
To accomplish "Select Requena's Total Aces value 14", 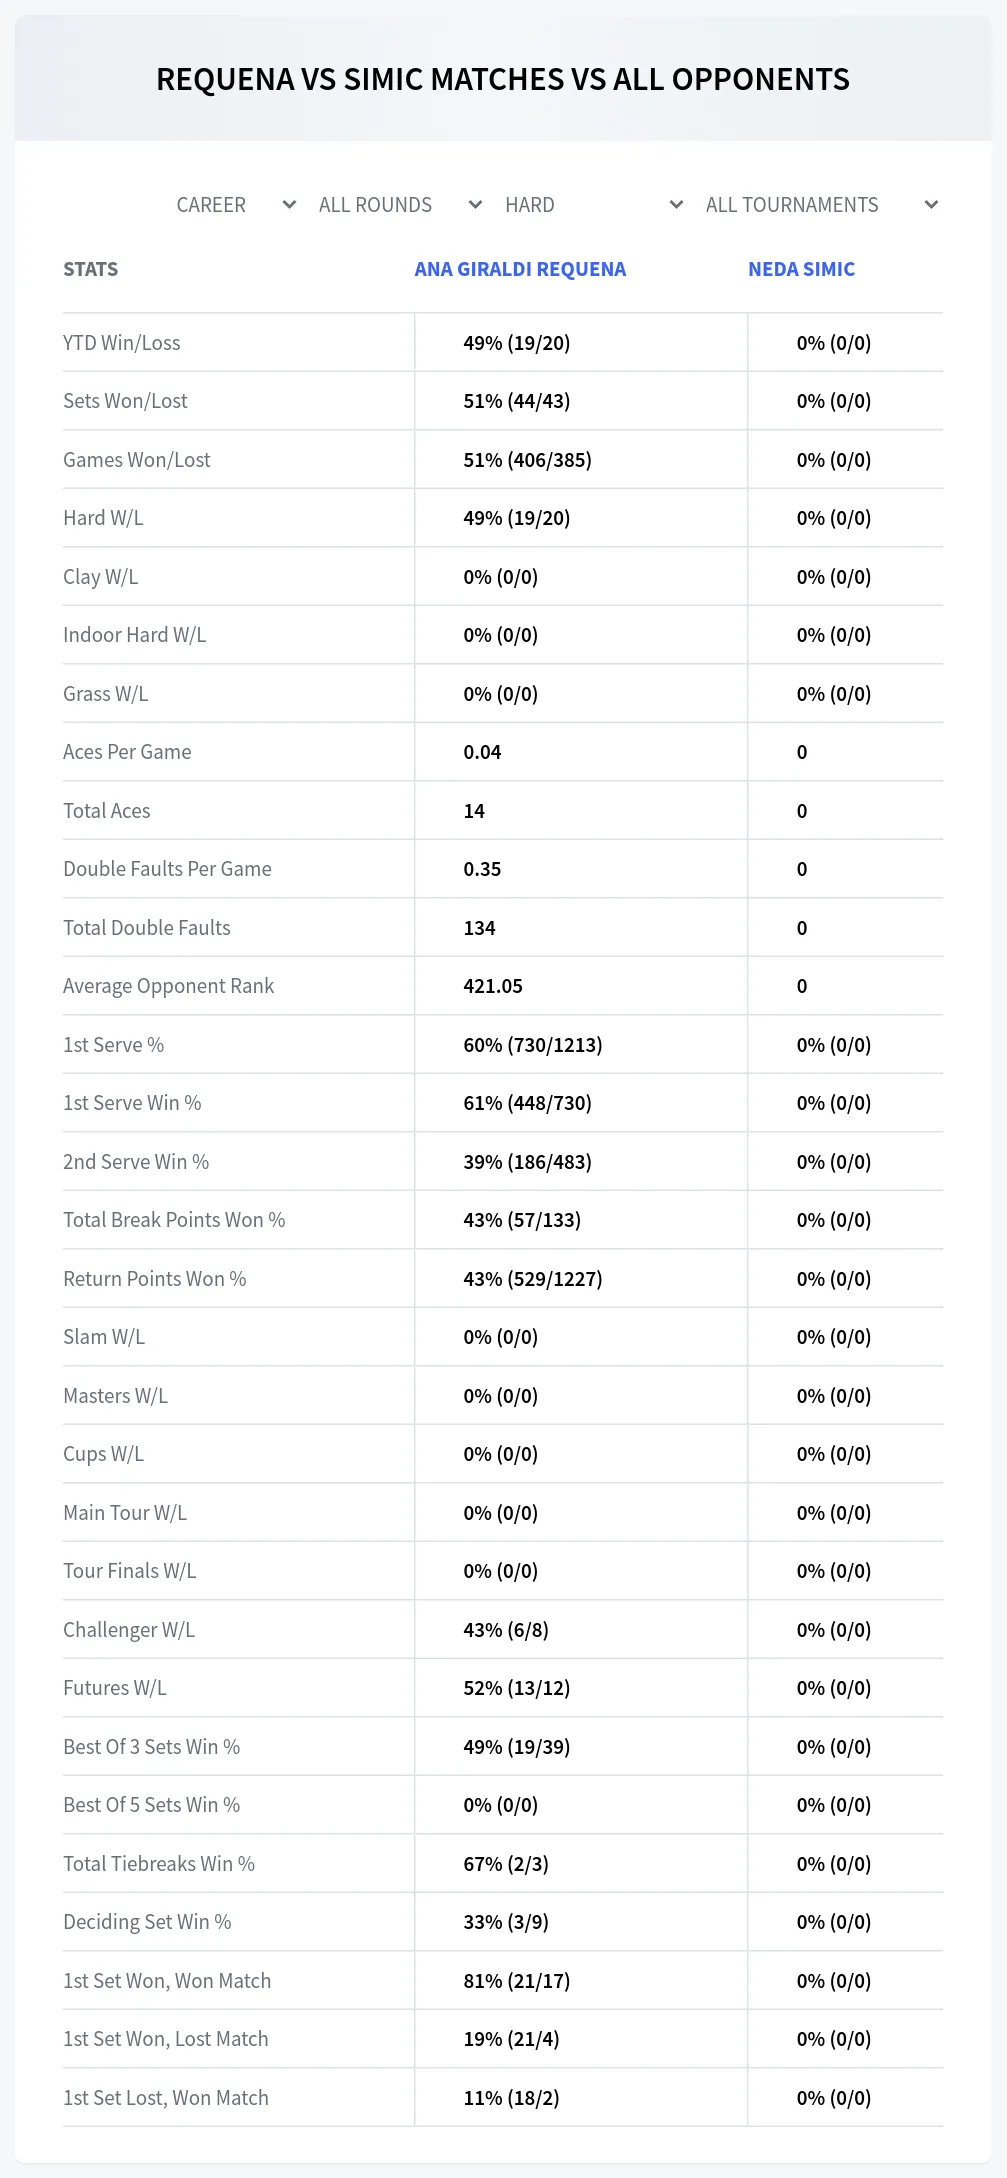I will [474, 811].
